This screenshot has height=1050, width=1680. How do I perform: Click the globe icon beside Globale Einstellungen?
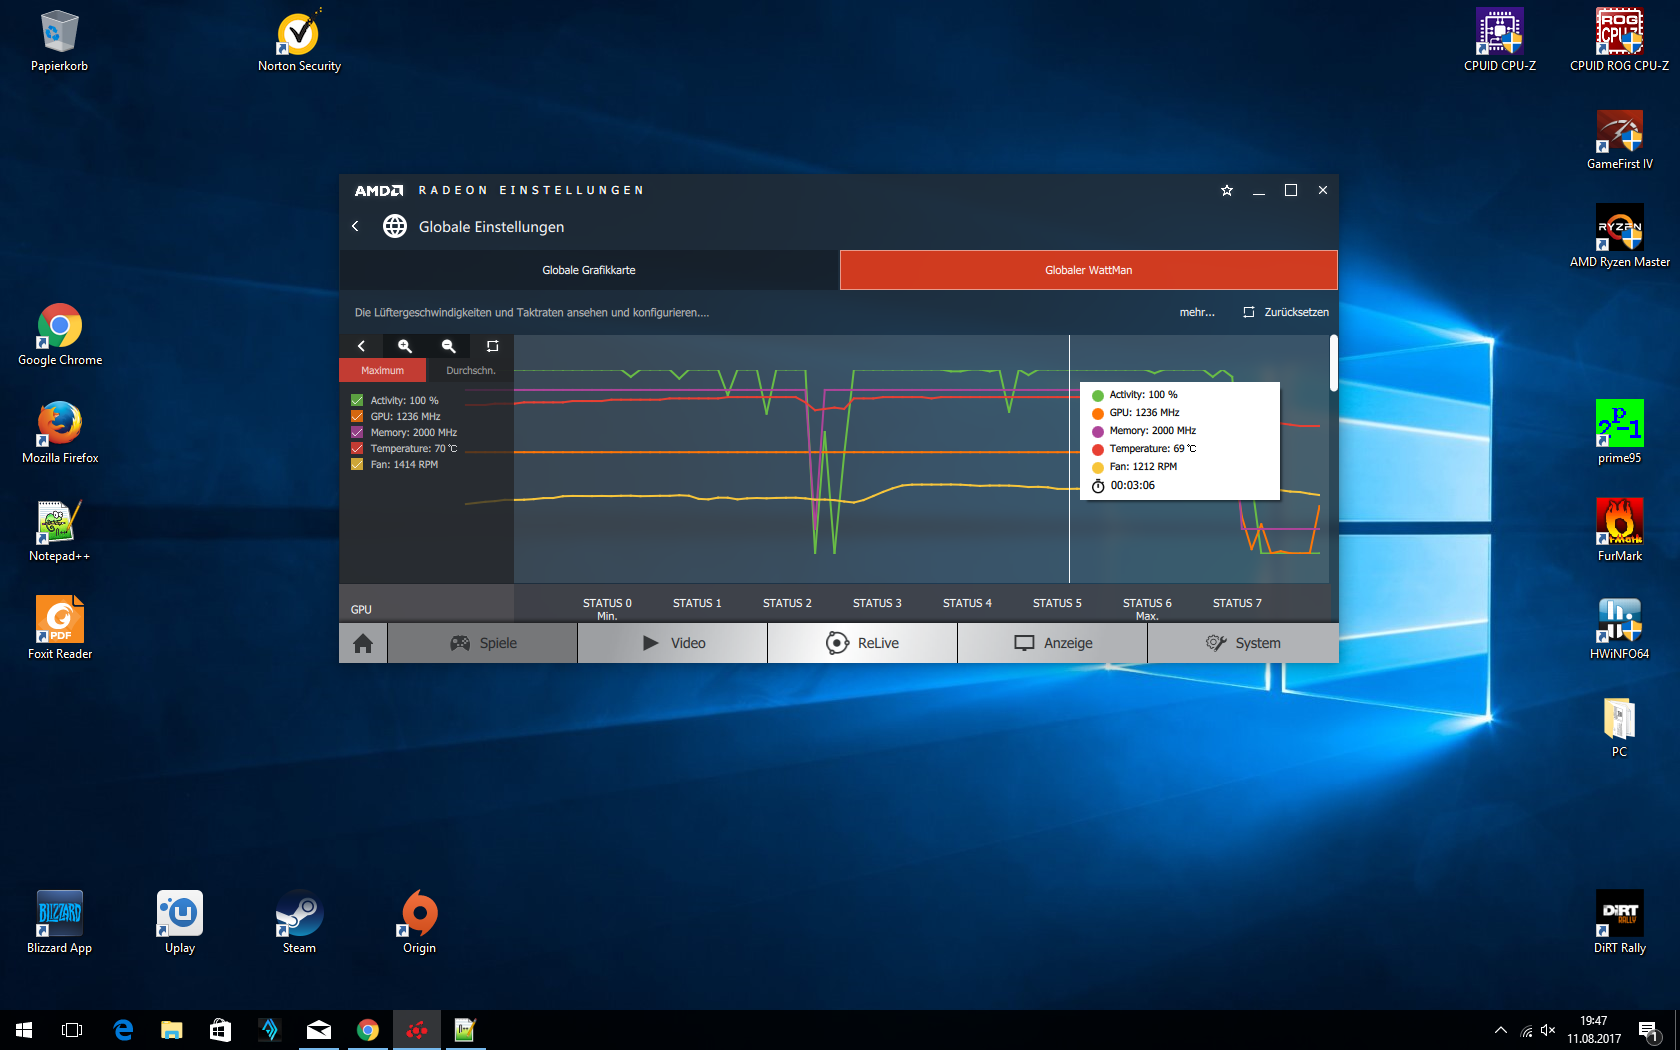point(395,227)
